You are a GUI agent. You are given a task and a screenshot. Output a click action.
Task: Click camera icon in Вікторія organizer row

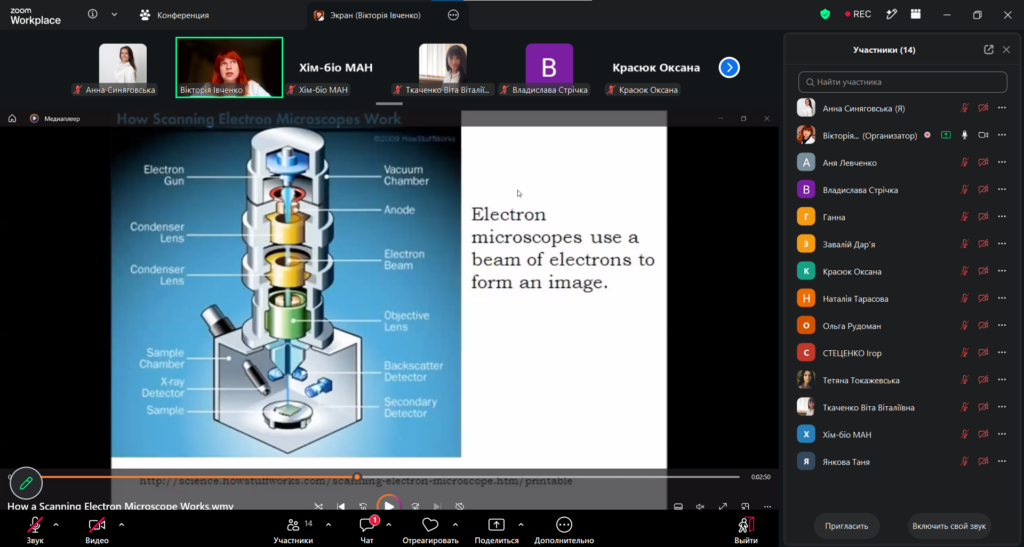pyautogui.click(x=983, y=135)
